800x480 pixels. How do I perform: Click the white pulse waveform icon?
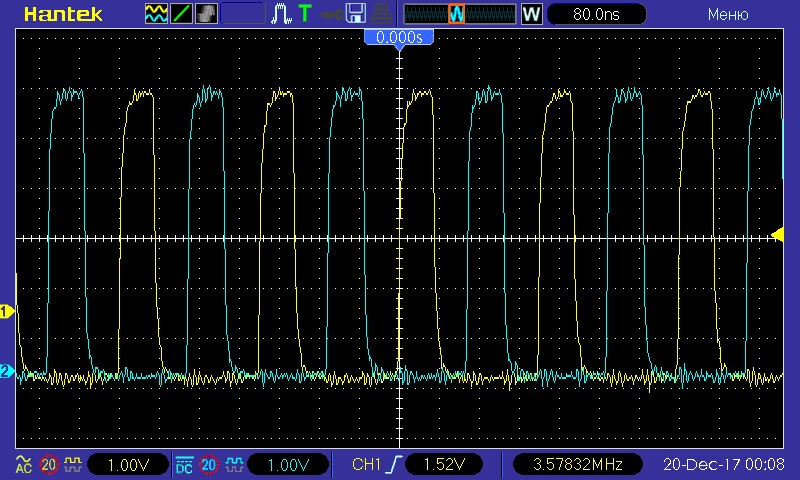[x=281, y=14]
